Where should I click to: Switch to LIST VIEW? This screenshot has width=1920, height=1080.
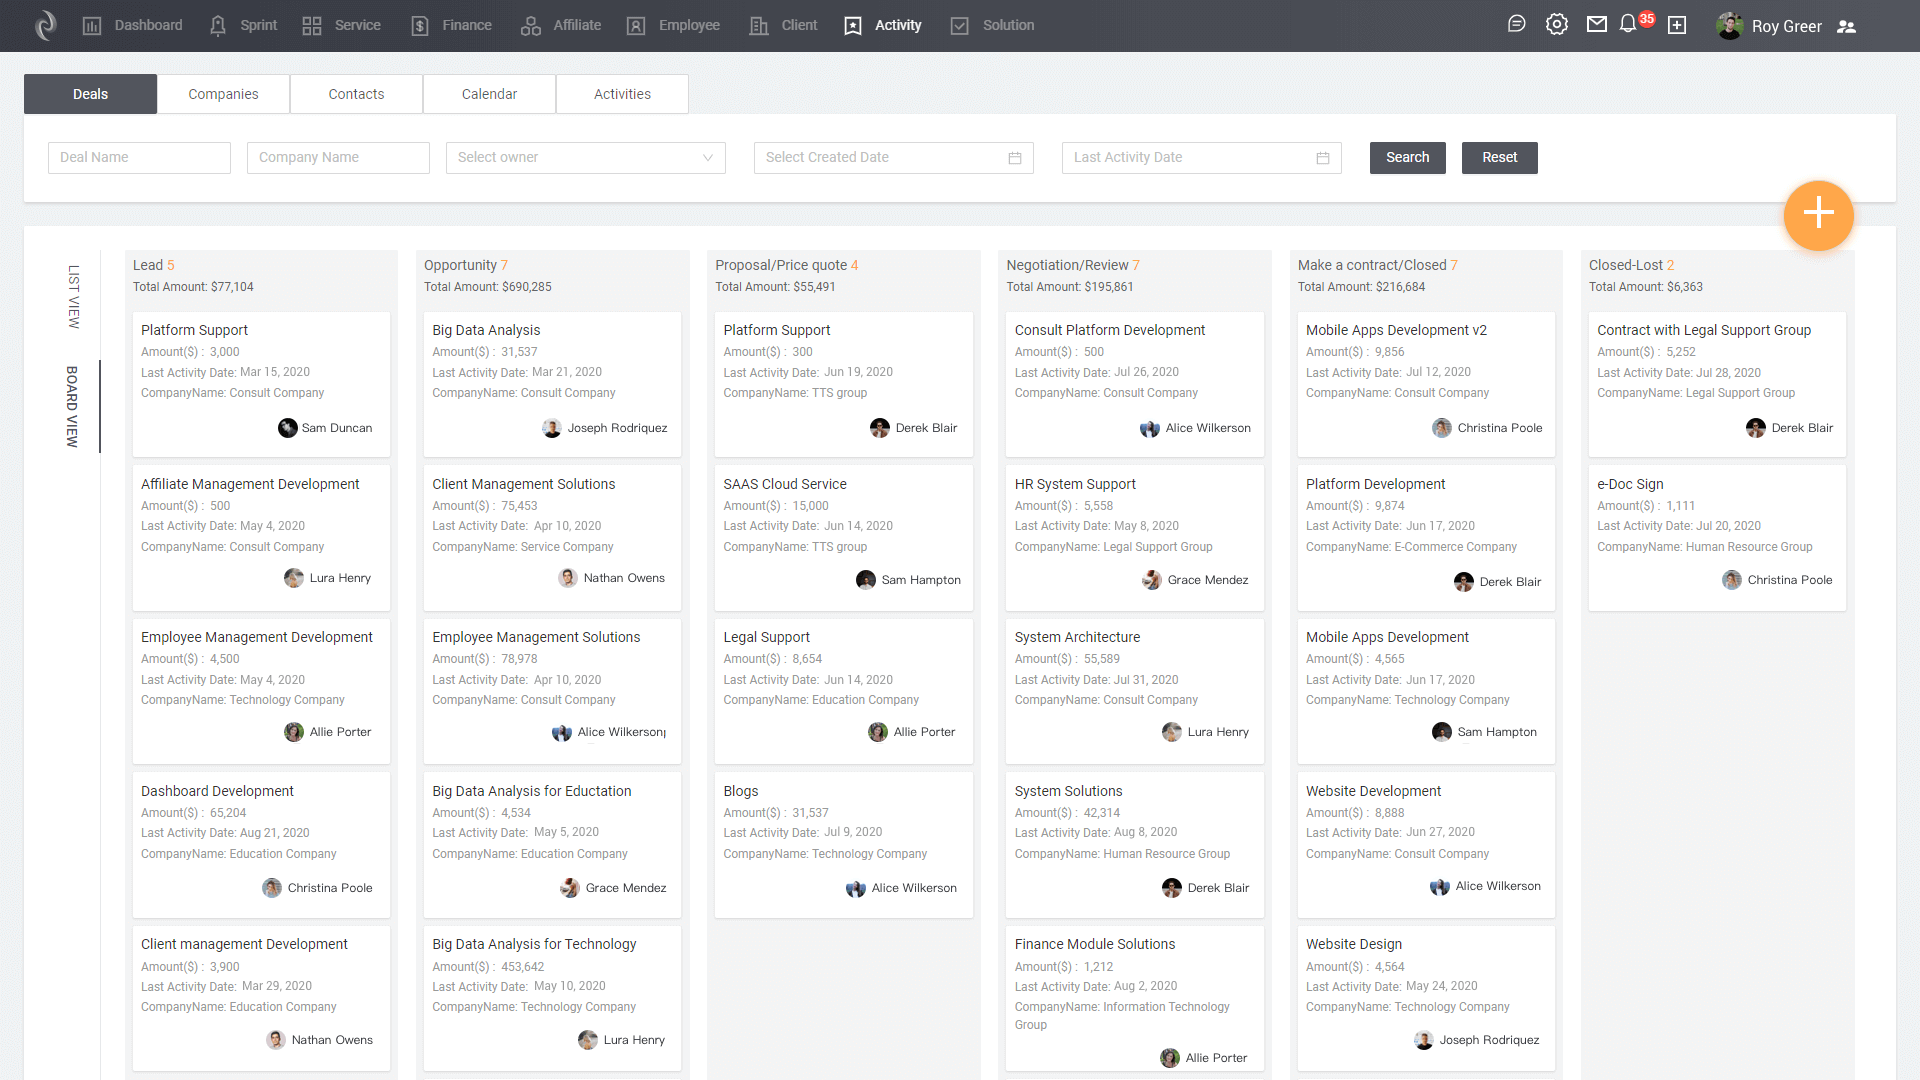click(x=73, y=296)
